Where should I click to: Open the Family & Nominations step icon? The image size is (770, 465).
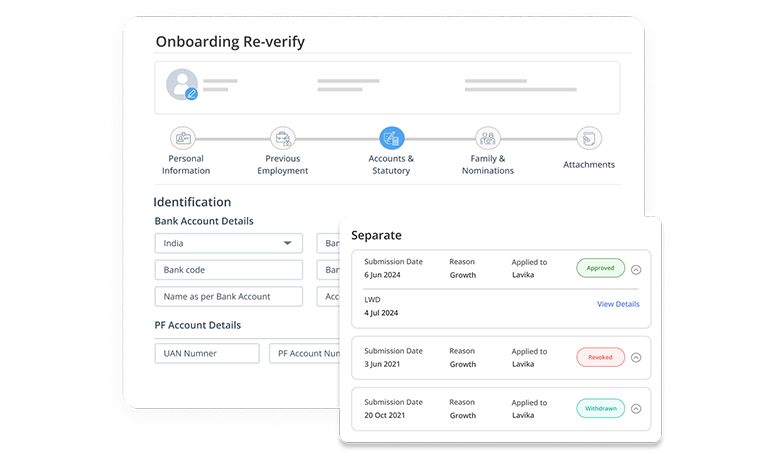pyautogui.click(x=488, y=138)
